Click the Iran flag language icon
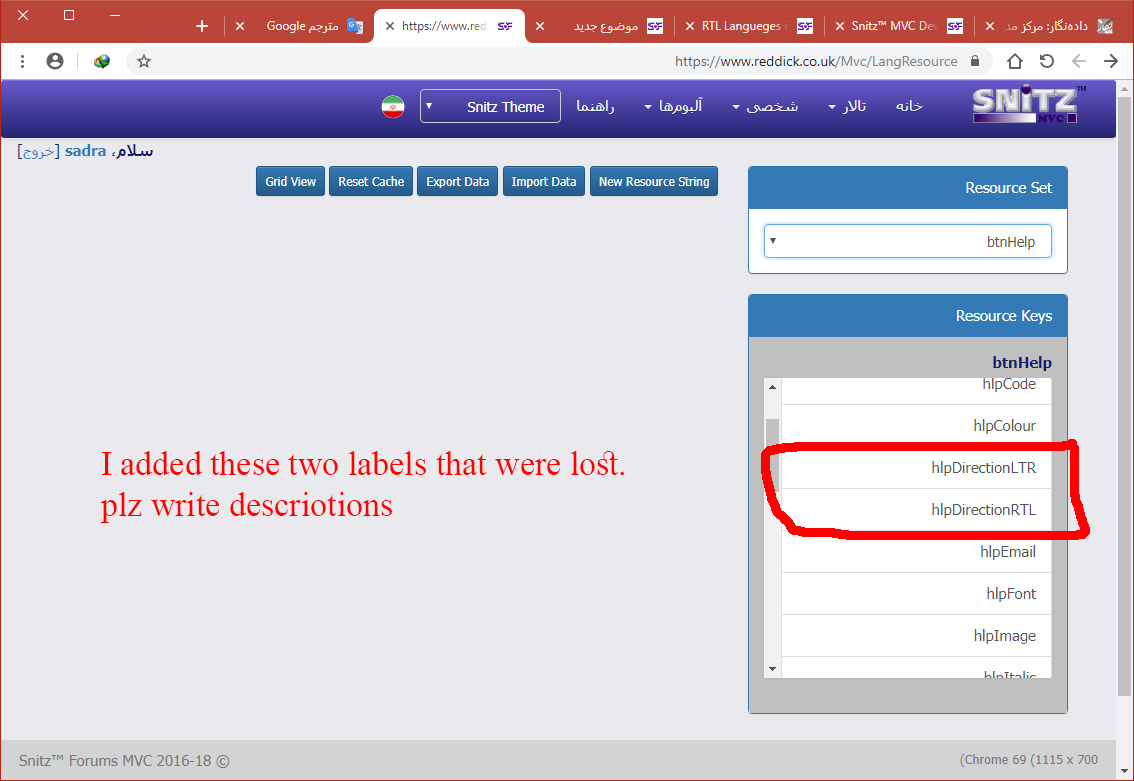 pos(393,107)
